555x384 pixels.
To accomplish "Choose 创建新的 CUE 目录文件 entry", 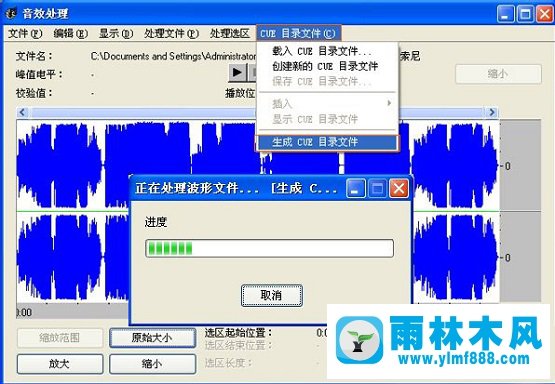I will 325,66.
